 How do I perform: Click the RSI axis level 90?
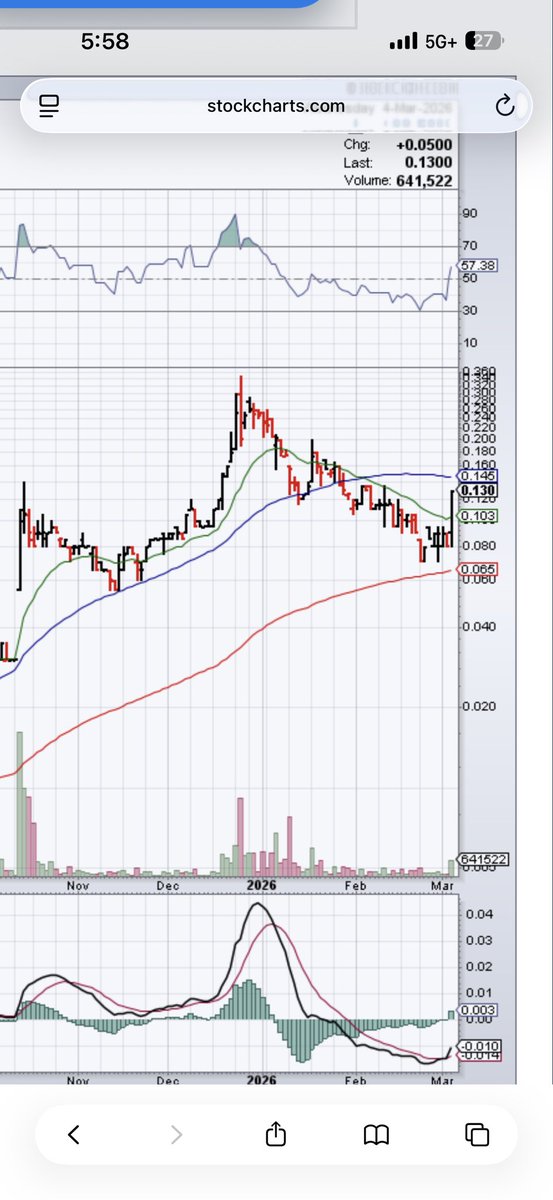[x=468, y=214]
